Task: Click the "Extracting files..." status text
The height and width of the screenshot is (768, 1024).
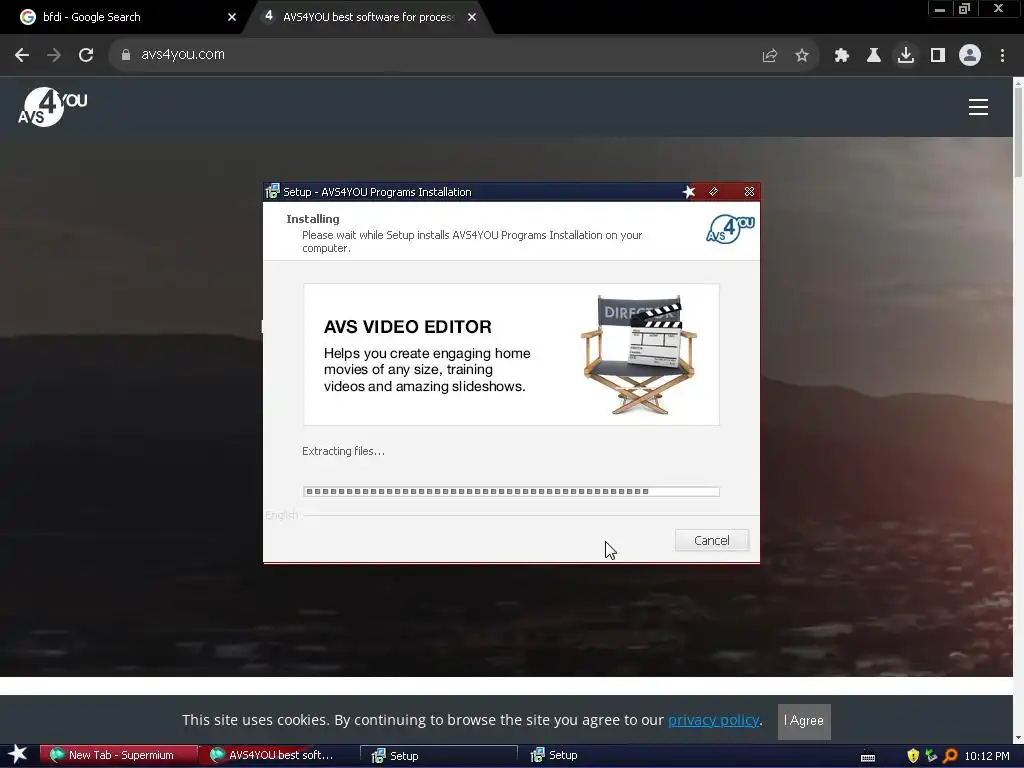Action: (x=344, y=451)
